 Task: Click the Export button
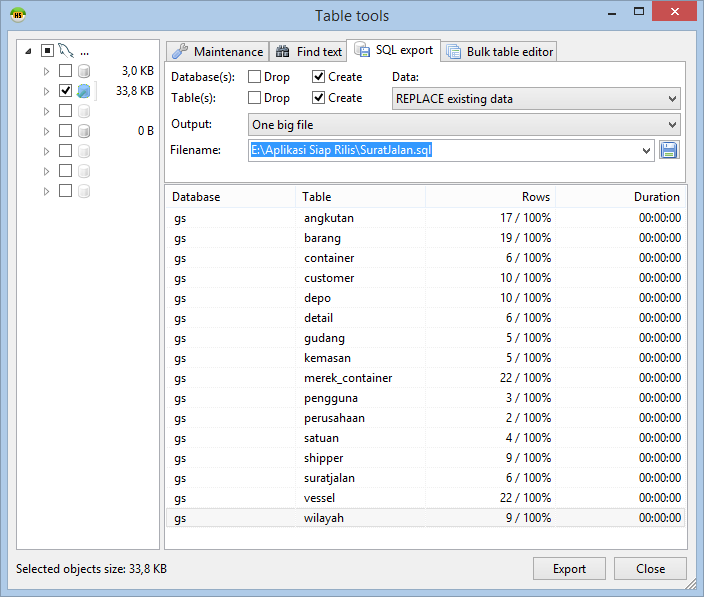pyautogui.click(x=569, y=569)
